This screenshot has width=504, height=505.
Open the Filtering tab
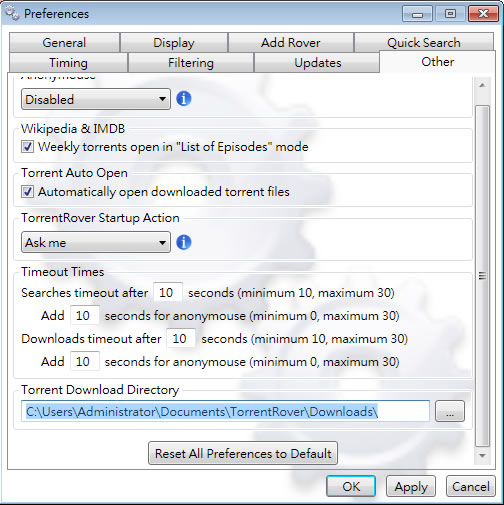[191, 63]
